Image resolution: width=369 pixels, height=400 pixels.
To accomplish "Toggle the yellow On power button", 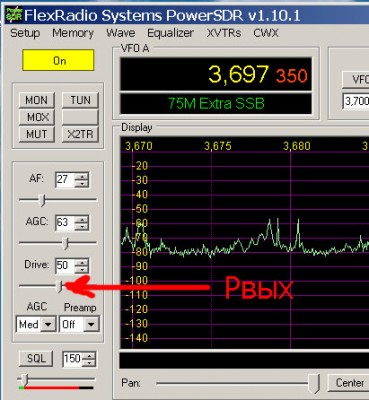I will point(58,60).
